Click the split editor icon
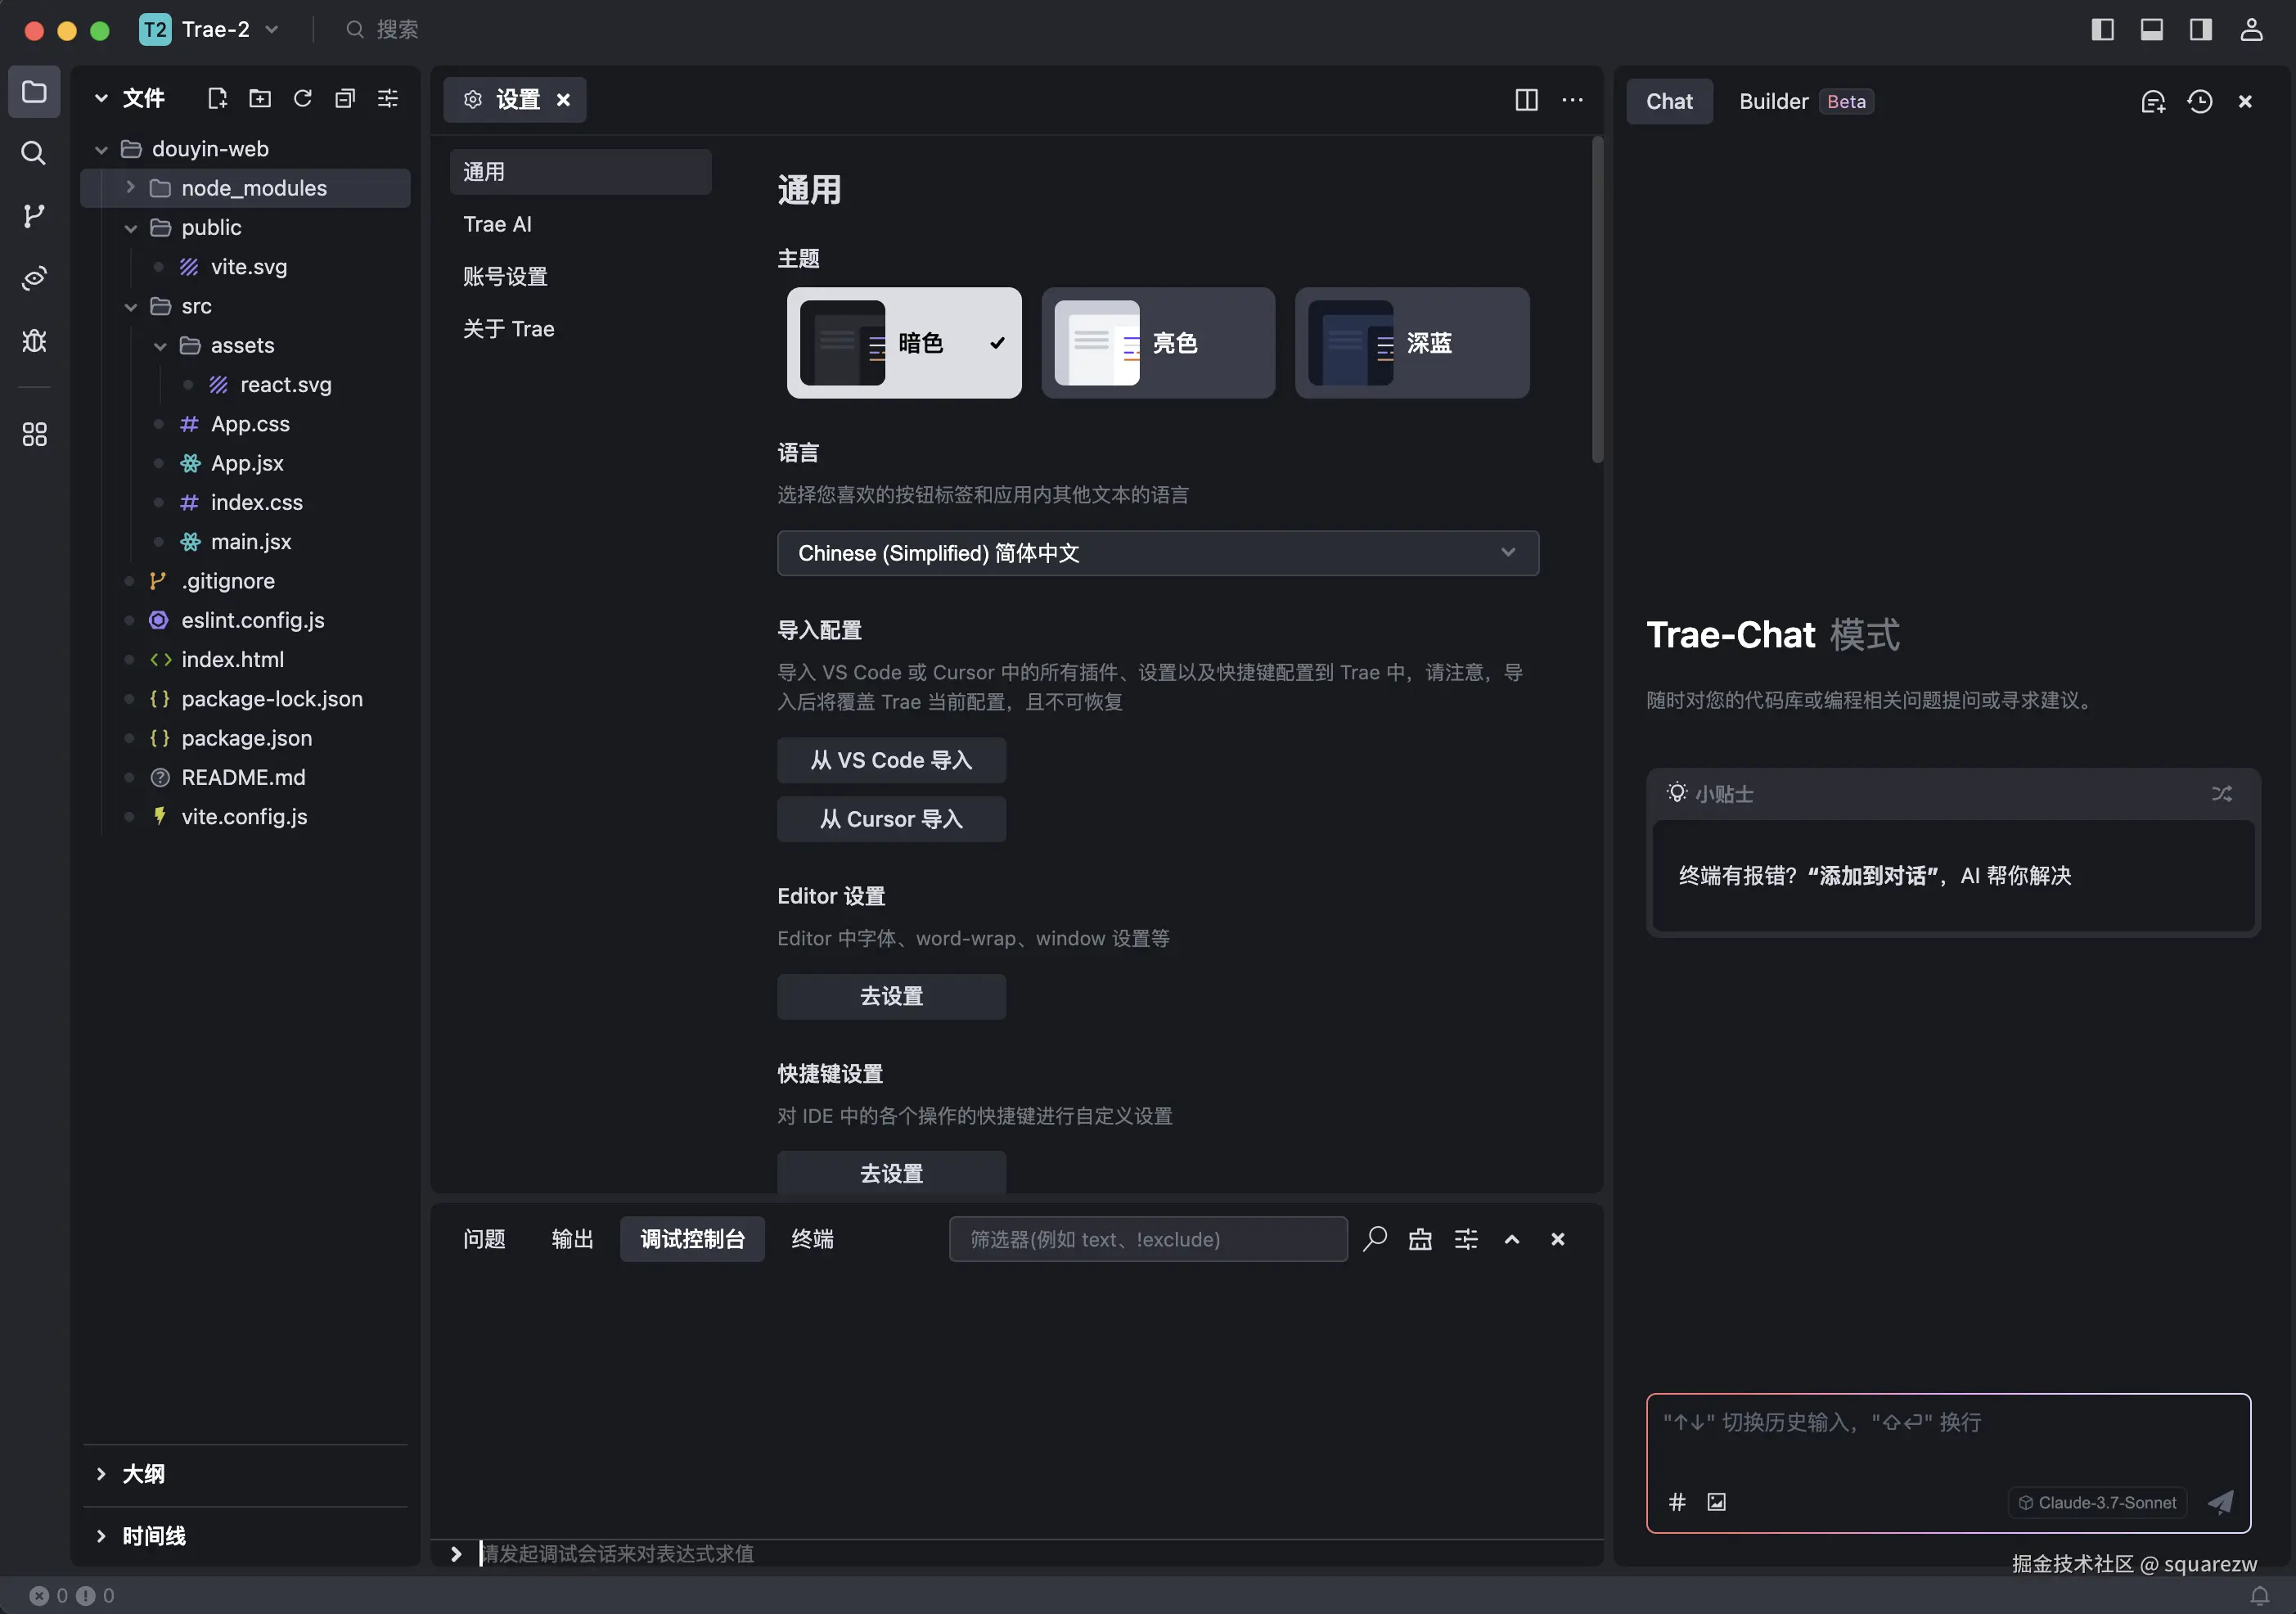This screenshot has height=1614, width=2296. 1526,99
